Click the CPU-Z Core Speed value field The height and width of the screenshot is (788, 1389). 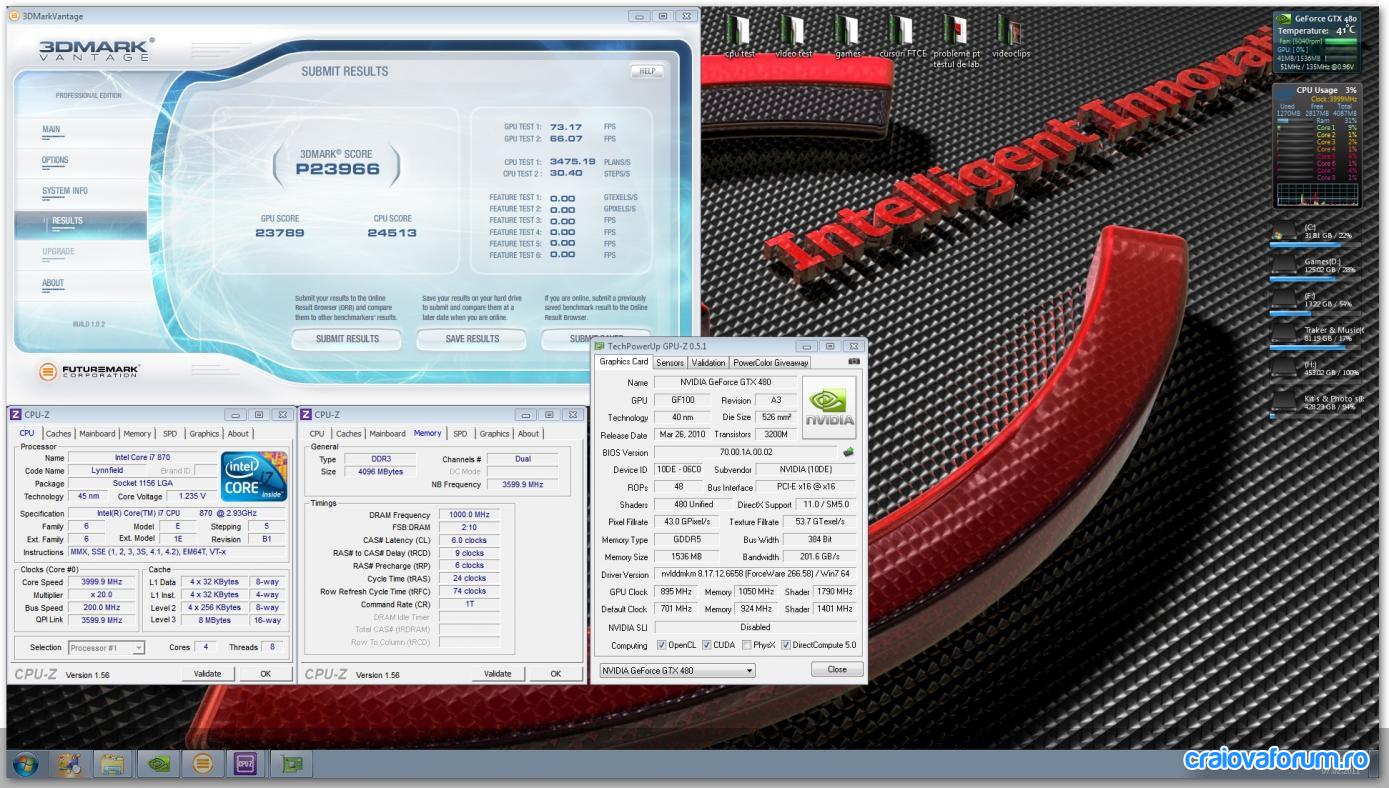tap(100, 582)
